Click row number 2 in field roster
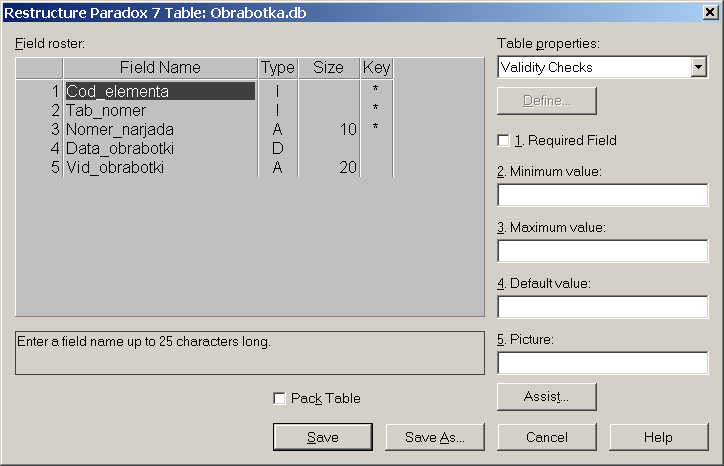 pyautogui.click(x=55, y=110)
